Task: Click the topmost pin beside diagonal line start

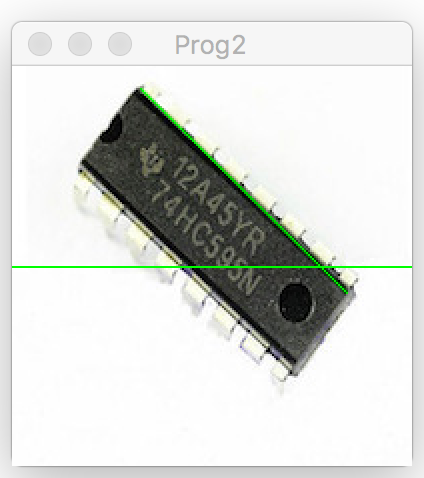Action: click(152, 89)
